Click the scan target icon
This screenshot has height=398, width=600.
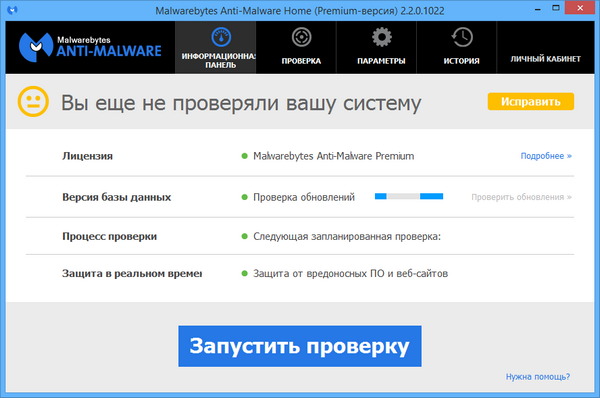[302, 37]
